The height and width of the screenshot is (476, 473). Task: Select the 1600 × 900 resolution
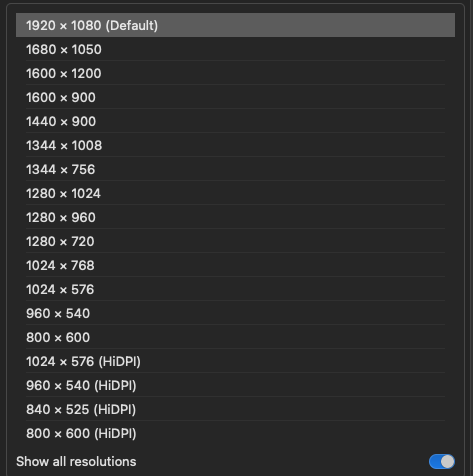(235, 97)
